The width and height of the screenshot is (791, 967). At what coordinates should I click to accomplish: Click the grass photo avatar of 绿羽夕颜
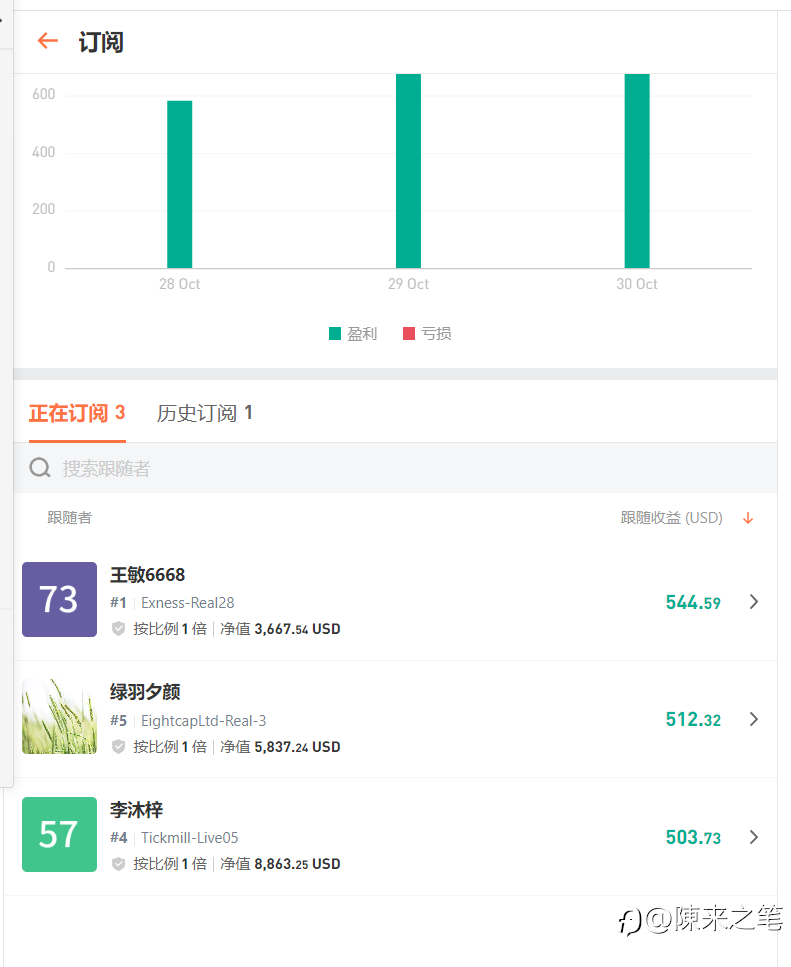(x=59, y=717)
